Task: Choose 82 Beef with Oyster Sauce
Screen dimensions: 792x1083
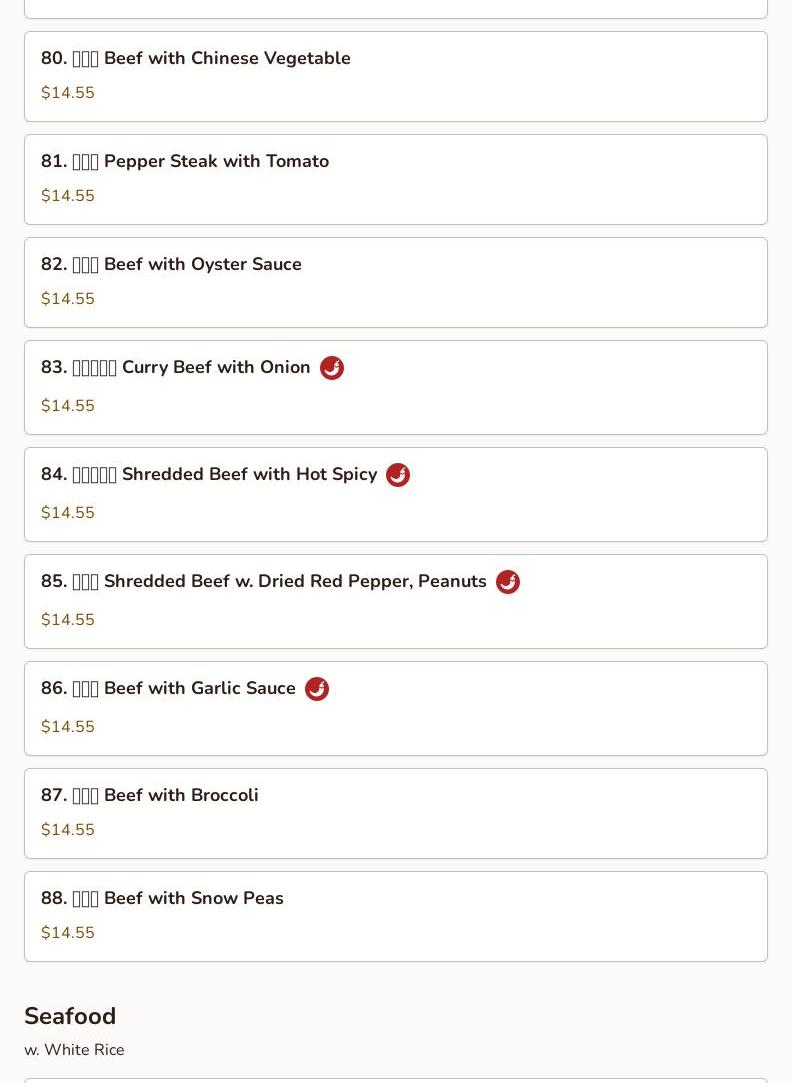Action: click(x=396, y=282)
